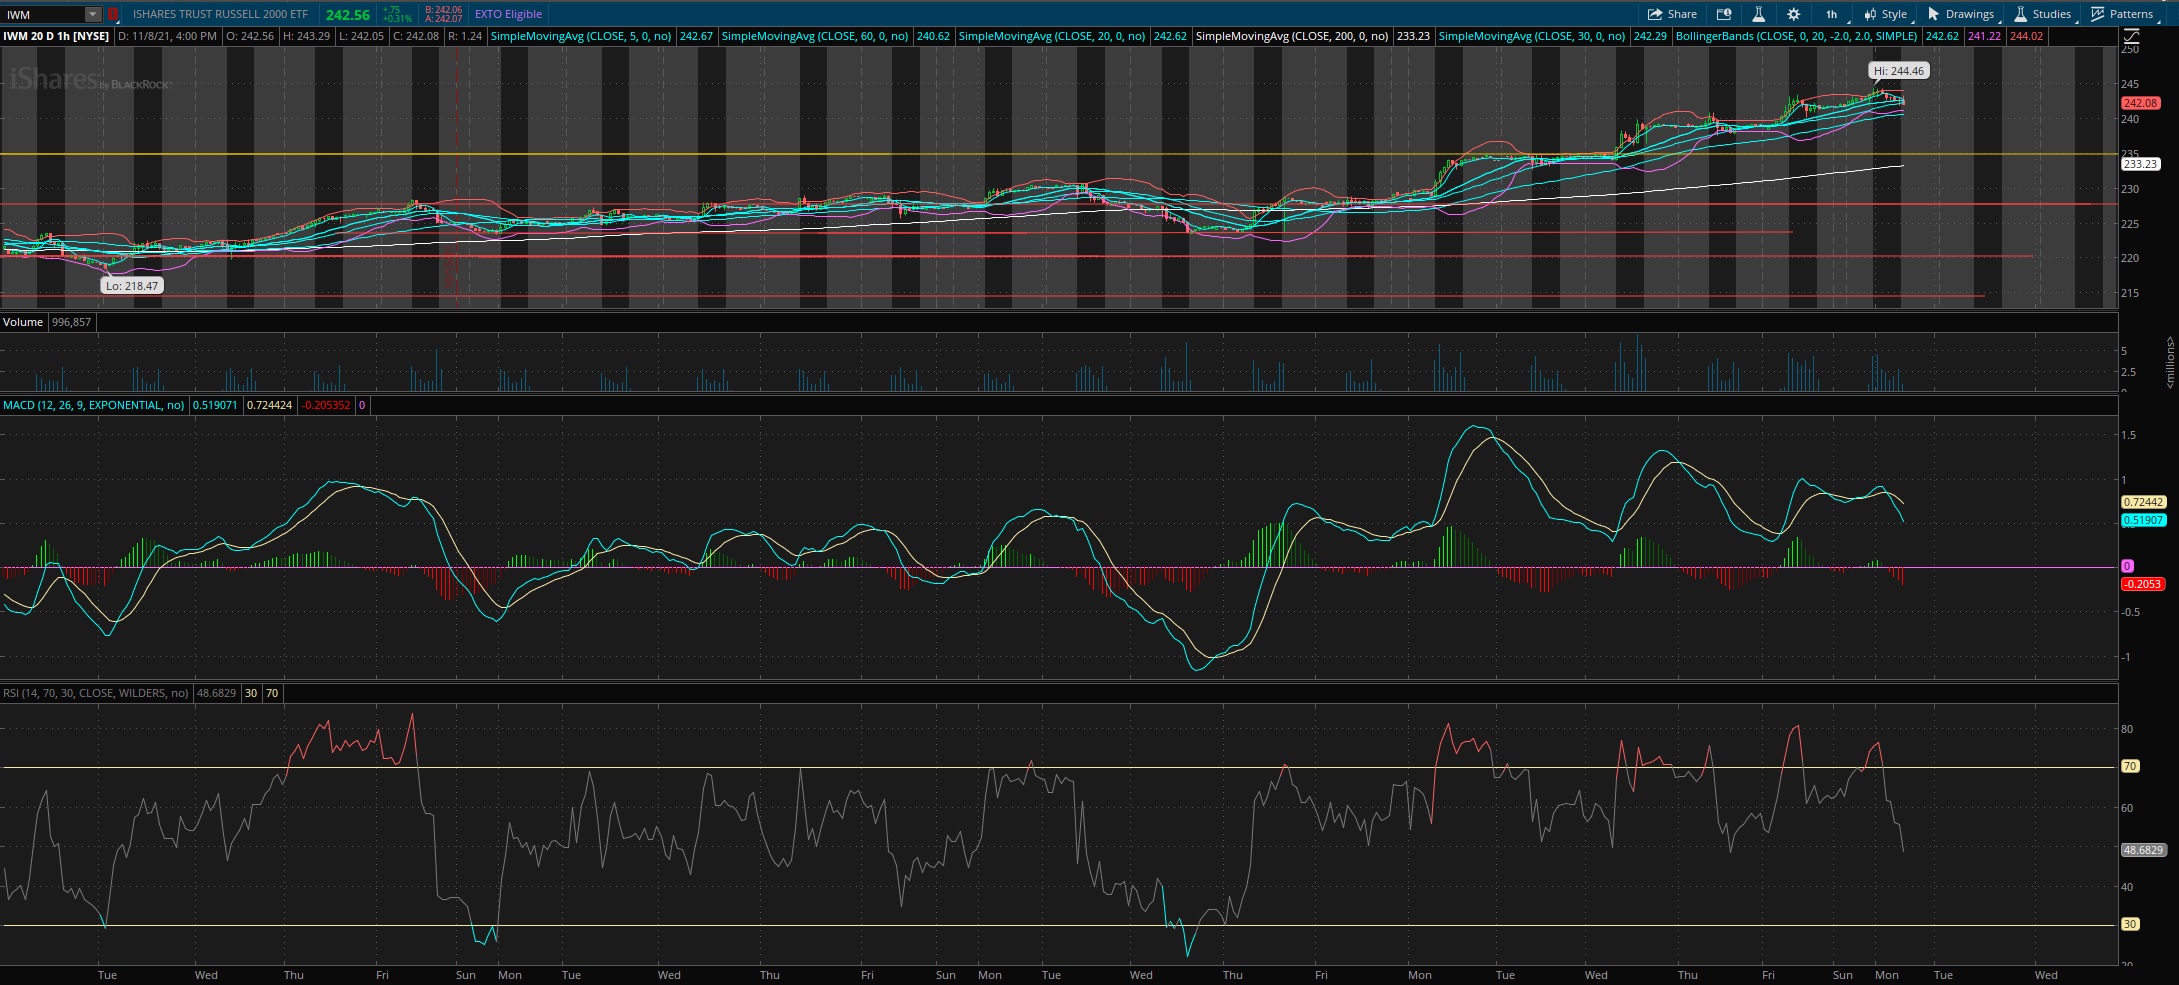This screenshot has height=985, width=2179.
Task: Click the MACD (12, 26, 9, EXPONENTIAL) label
Action: pos(93,405)
